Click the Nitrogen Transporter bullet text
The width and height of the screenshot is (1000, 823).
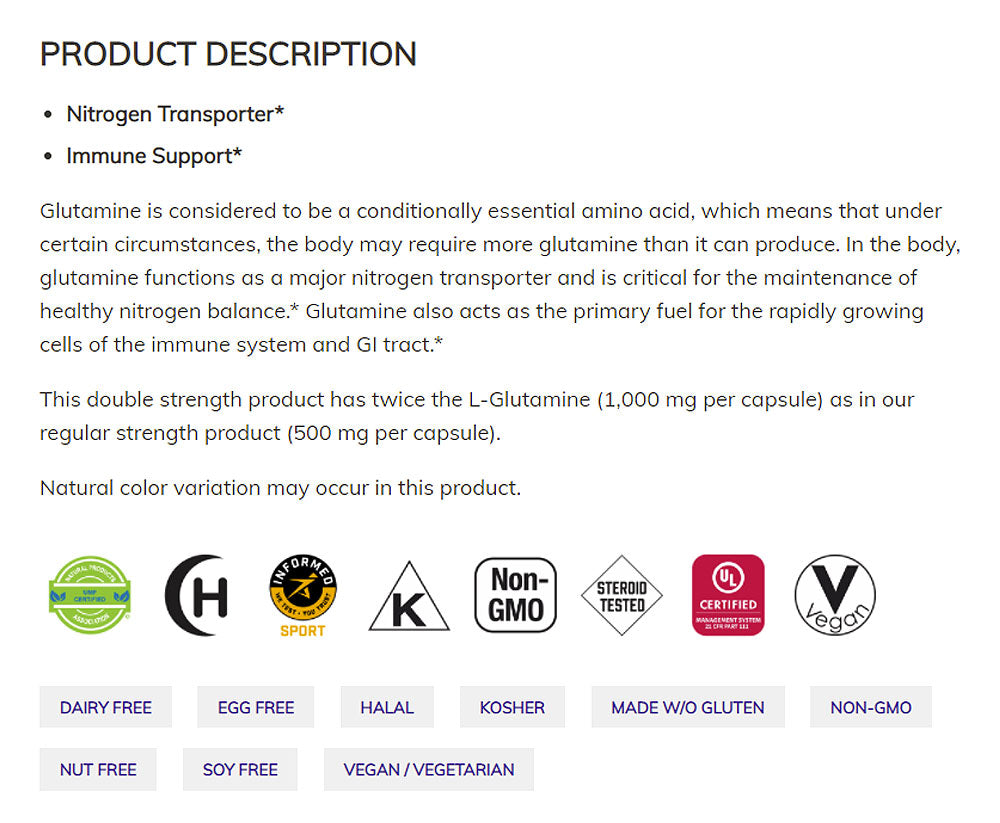(x=175, y=114)
